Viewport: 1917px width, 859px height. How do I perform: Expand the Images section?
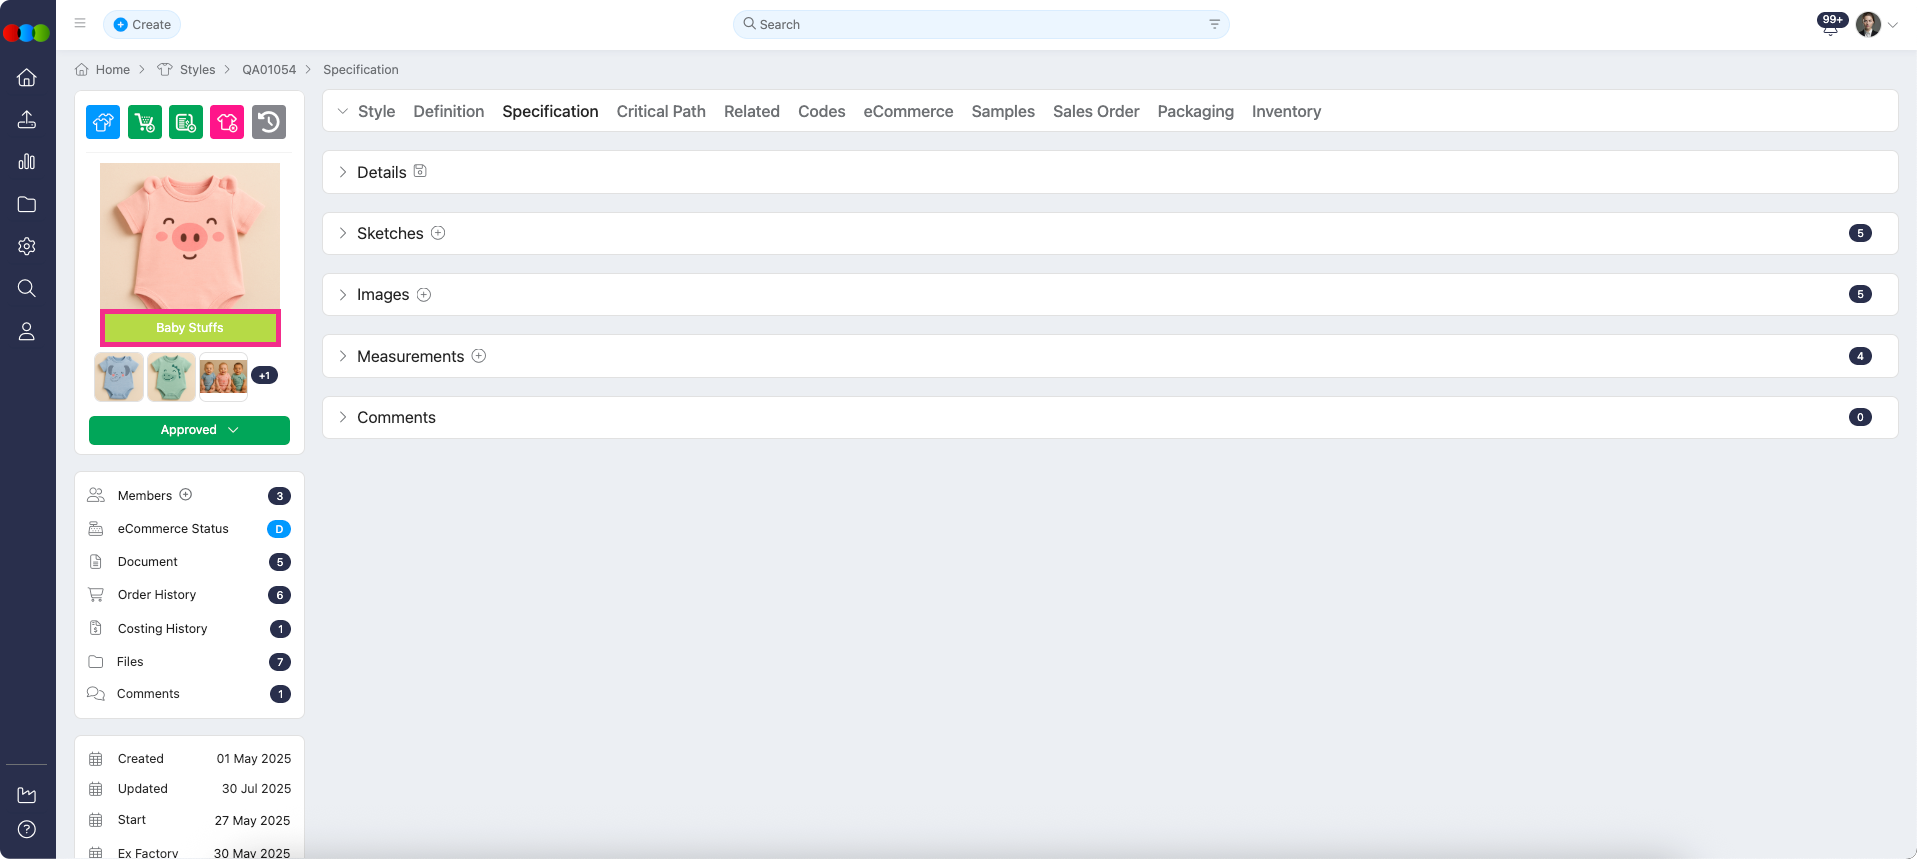[x=343, y=295]
